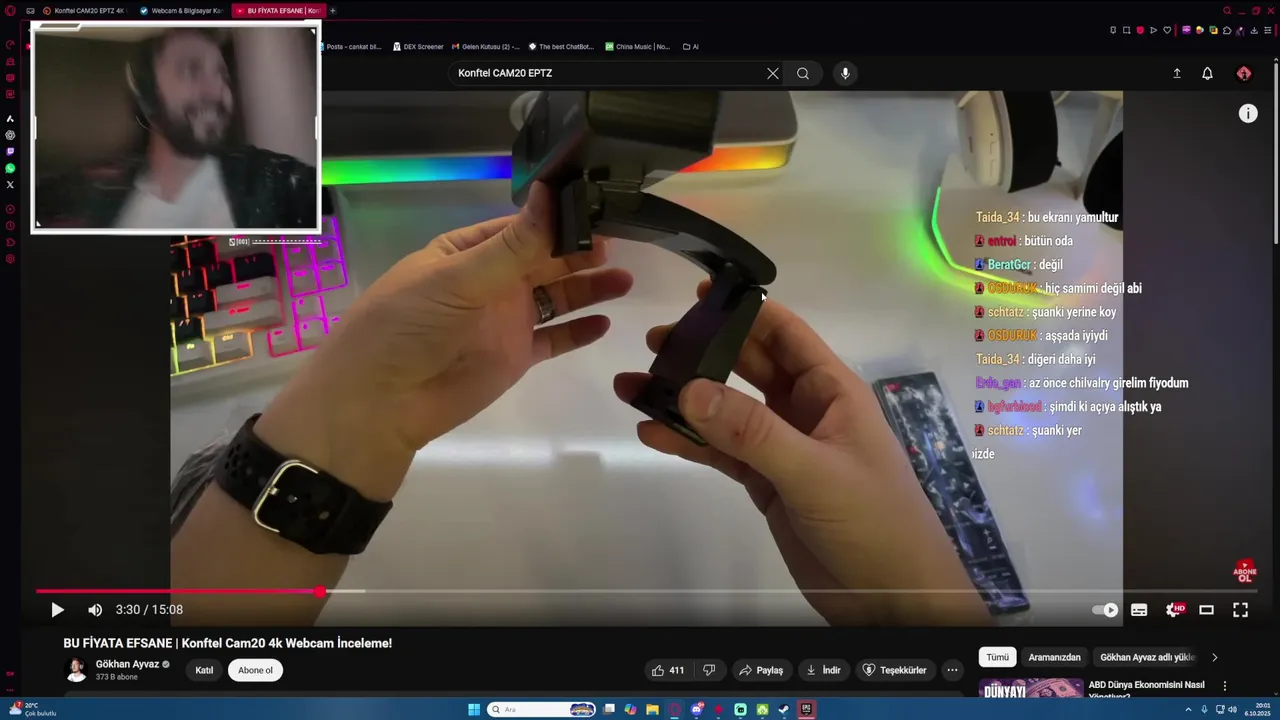The width and height of the screenshot is (1280, 720).
Task: Select the Aramanızdan filter chip
Action: 1054,657
